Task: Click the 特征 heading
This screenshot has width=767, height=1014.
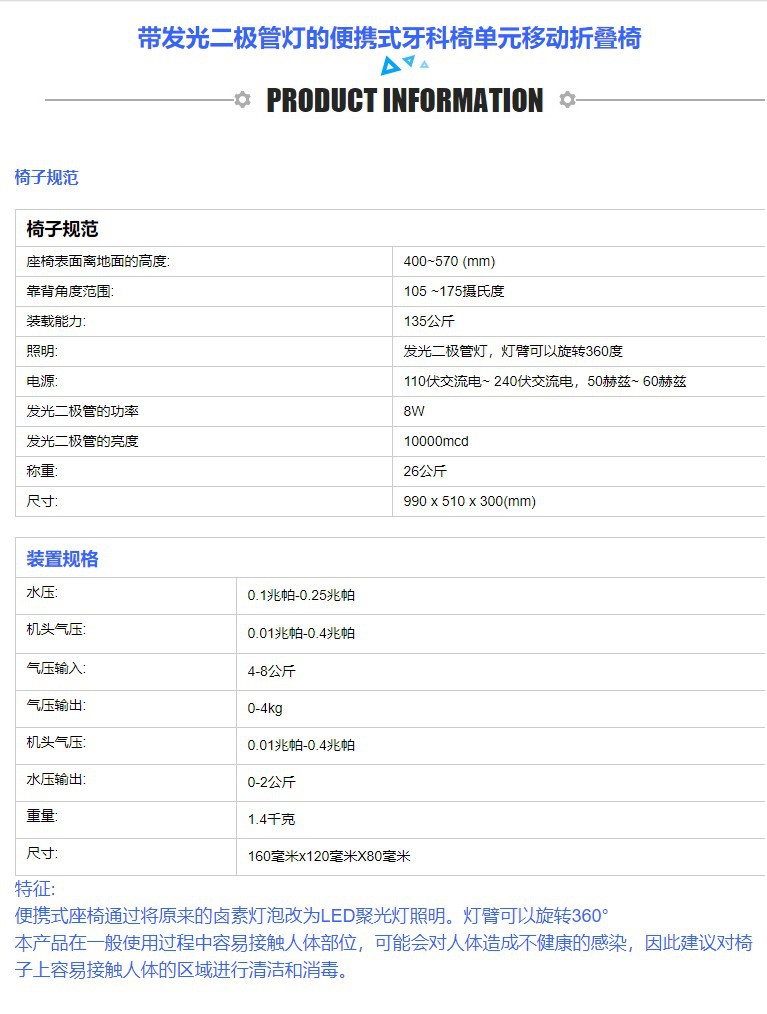Action: click(35, 889)
